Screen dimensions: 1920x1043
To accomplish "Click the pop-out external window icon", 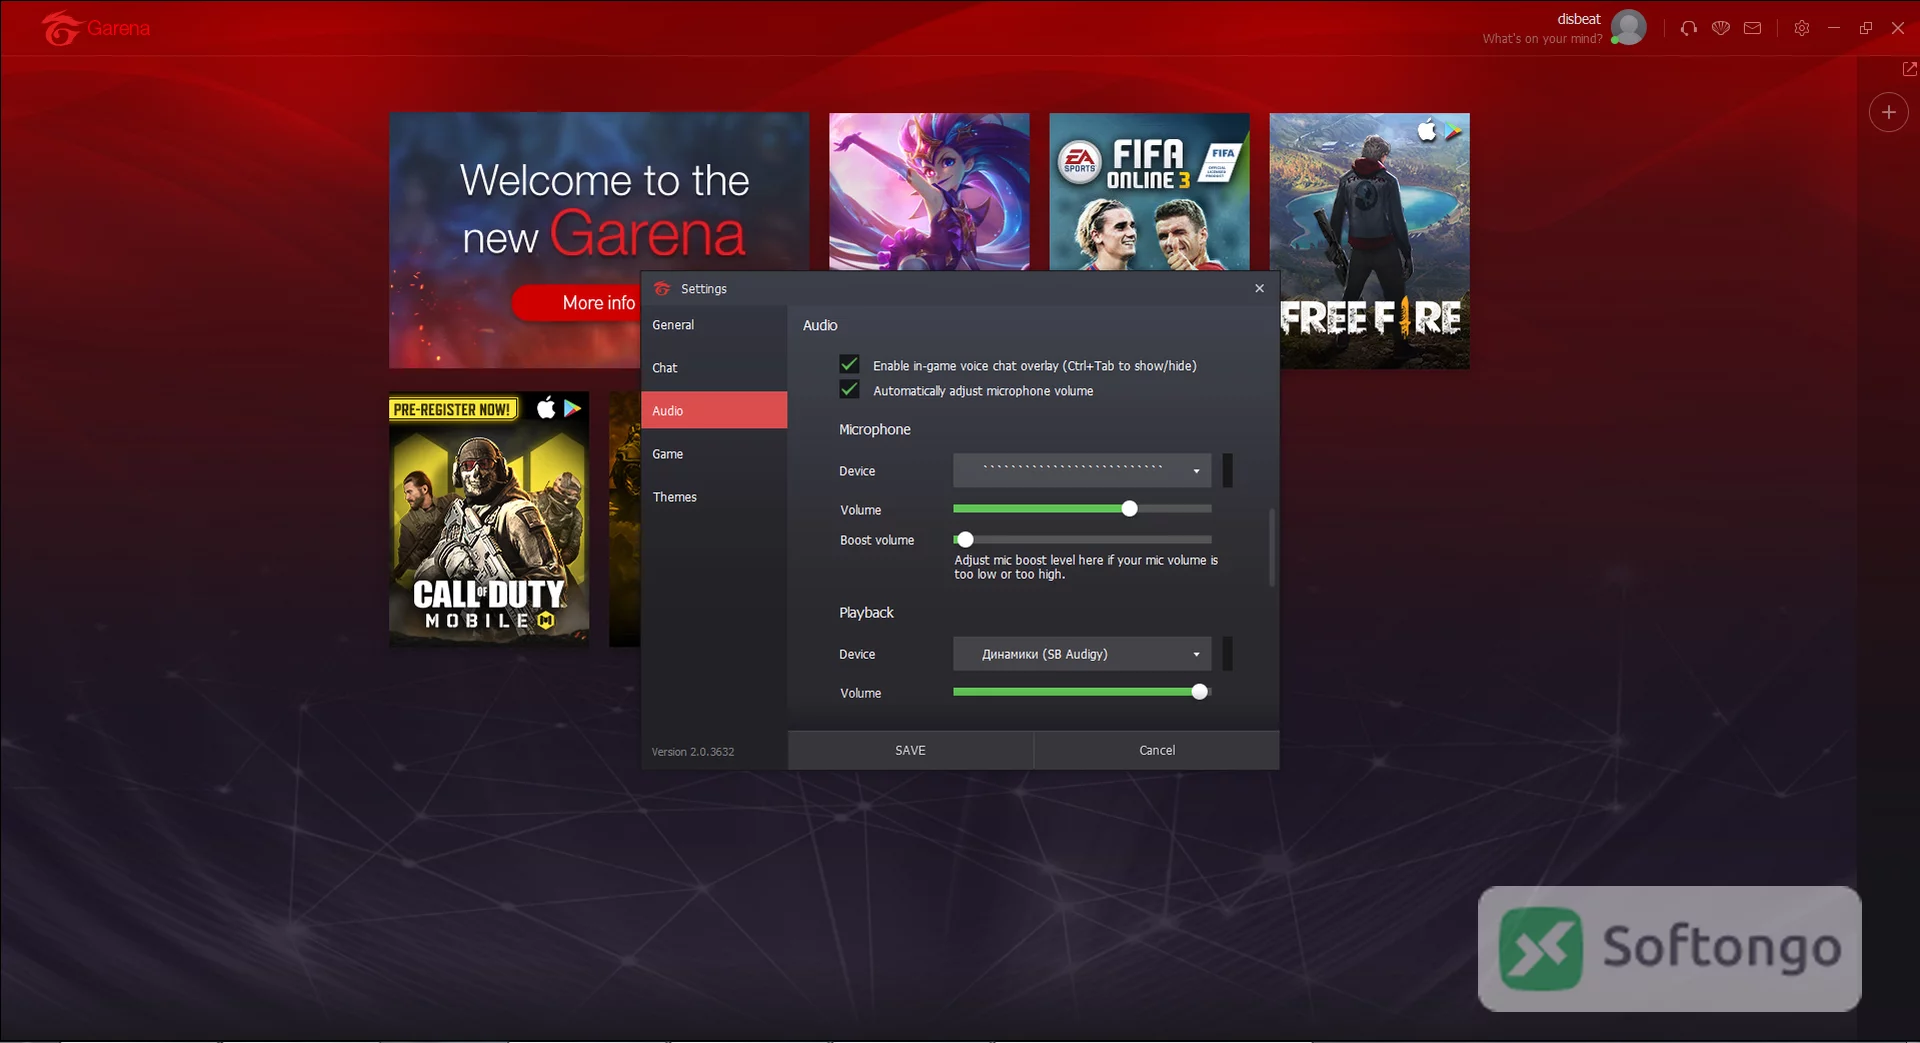I will click(1909, 68).
